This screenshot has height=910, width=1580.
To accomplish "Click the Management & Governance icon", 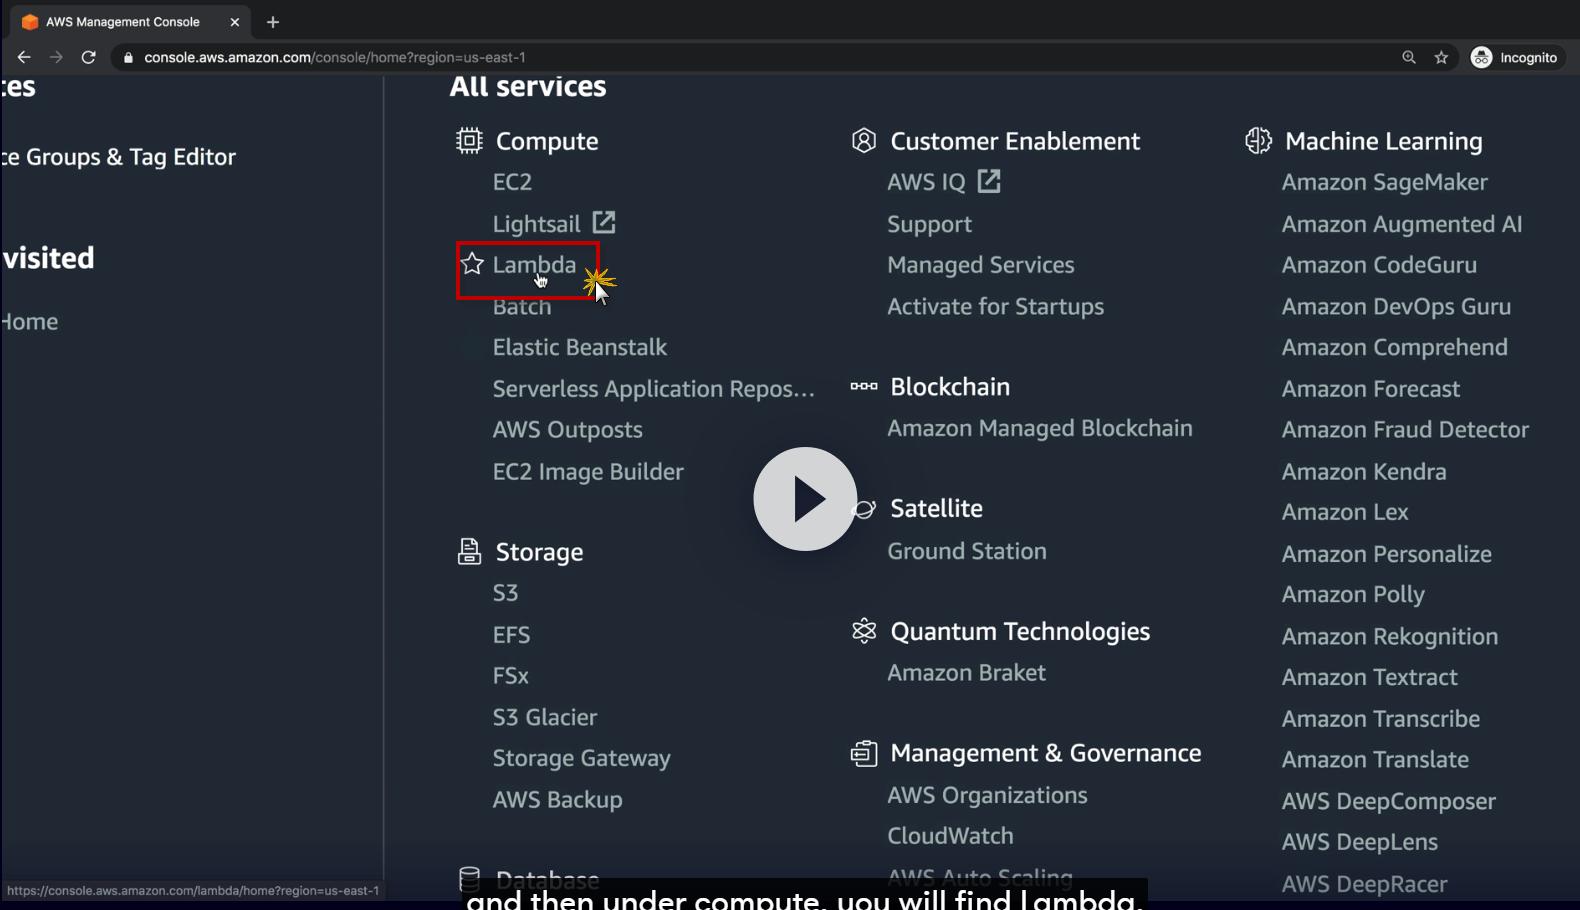I will [863, 753].
